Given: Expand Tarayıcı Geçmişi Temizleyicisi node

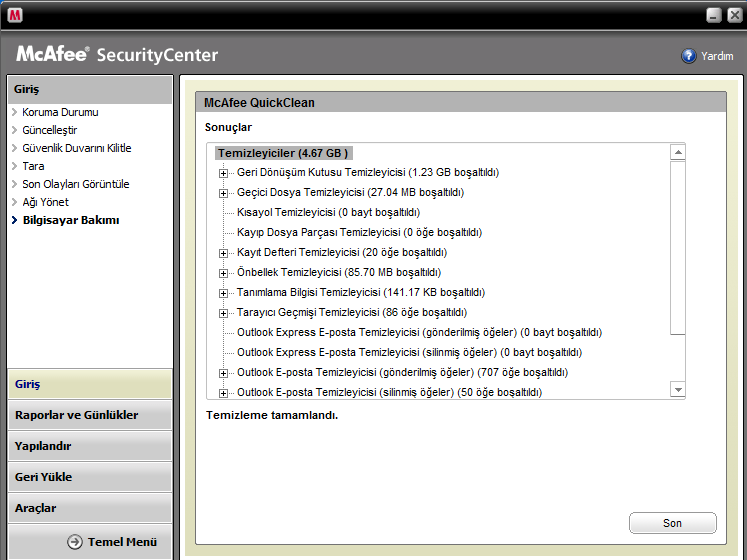Looking at the screenshot, I should click(x=223, y=313).
